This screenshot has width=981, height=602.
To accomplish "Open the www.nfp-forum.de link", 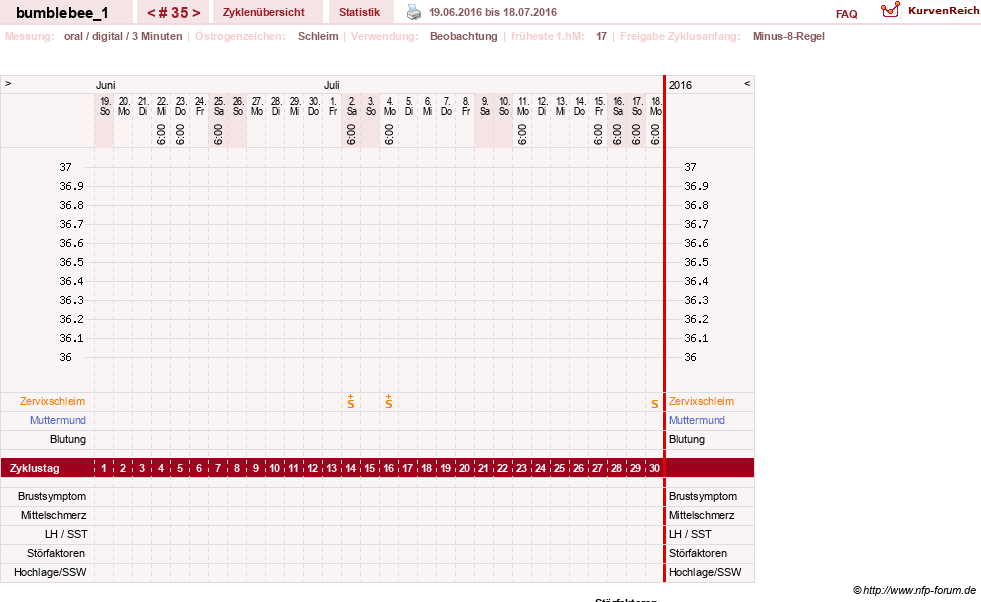I will point(920,589).
